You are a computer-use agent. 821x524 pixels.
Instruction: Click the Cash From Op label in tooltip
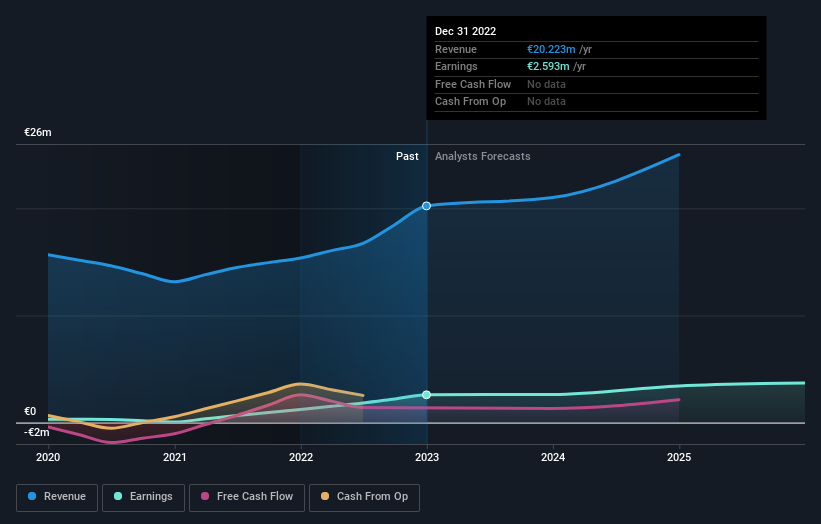click(470, 102)
